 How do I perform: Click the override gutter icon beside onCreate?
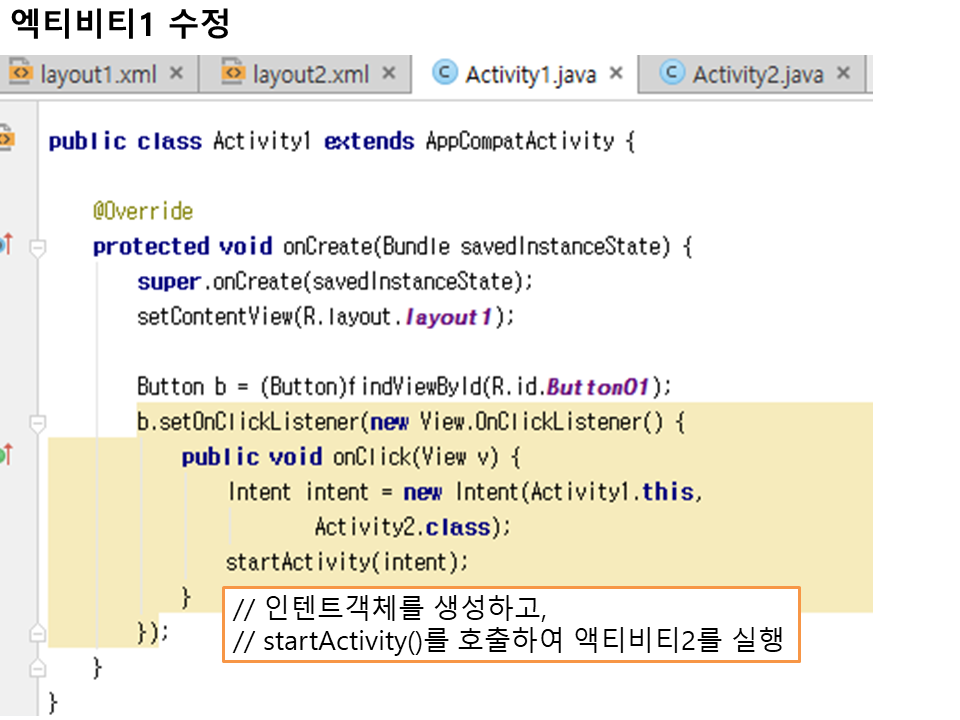pos(6,244)
